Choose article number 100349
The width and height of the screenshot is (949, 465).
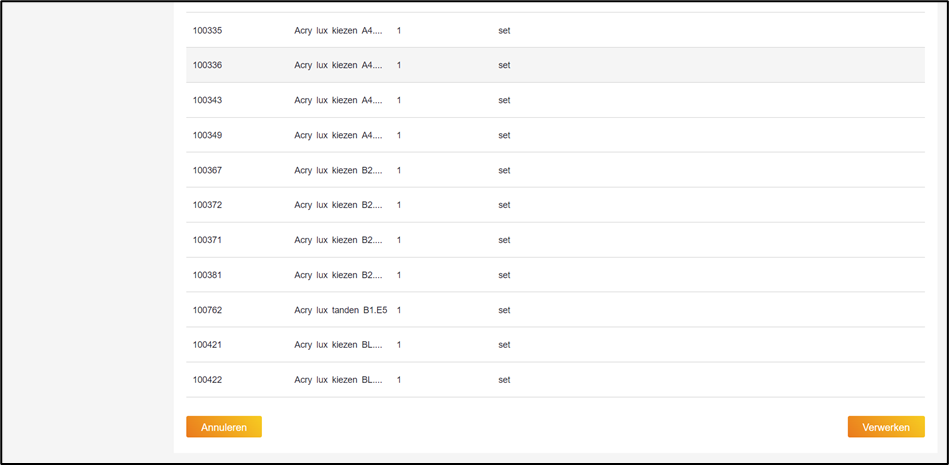point(208,136)
